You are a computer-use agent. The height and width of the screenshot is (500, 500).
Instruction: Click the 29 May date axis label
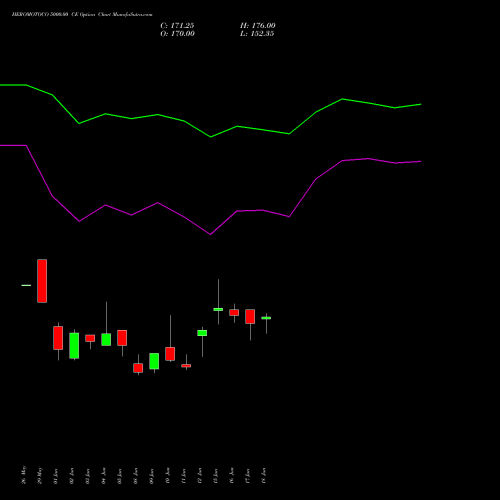click(x=40, y=476)
